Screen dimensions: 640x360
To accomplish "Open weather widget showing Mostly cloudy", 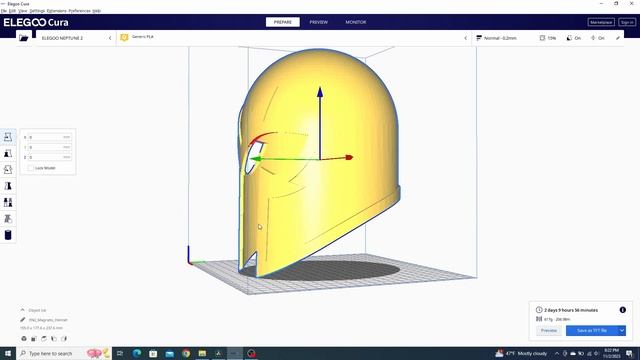I will 521,353.
